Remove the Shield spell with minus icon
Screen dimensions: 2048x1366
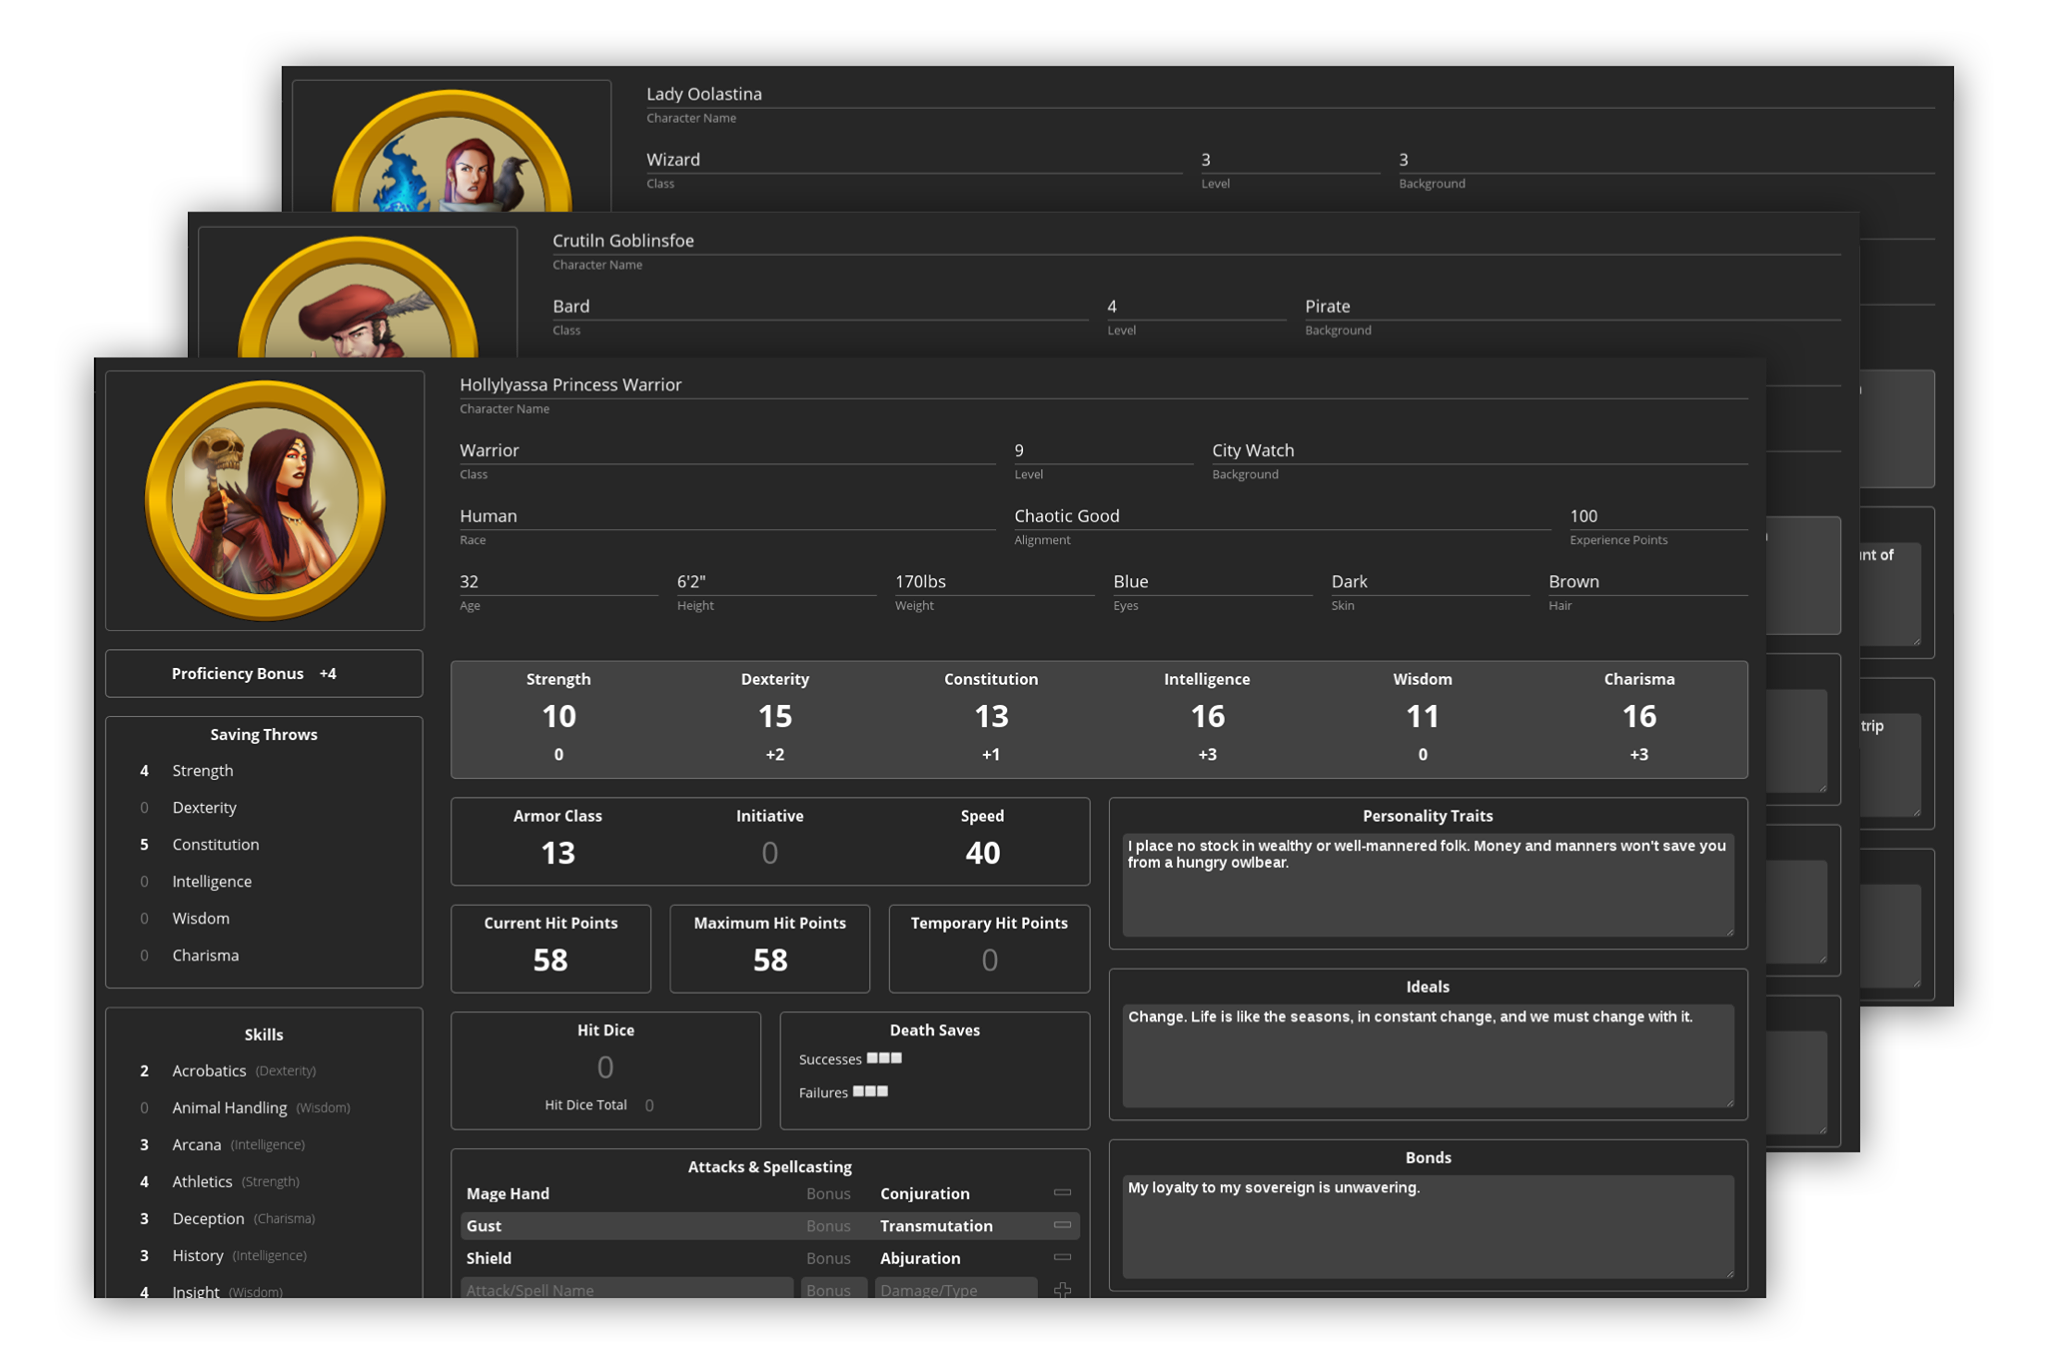(1062, 1258)
